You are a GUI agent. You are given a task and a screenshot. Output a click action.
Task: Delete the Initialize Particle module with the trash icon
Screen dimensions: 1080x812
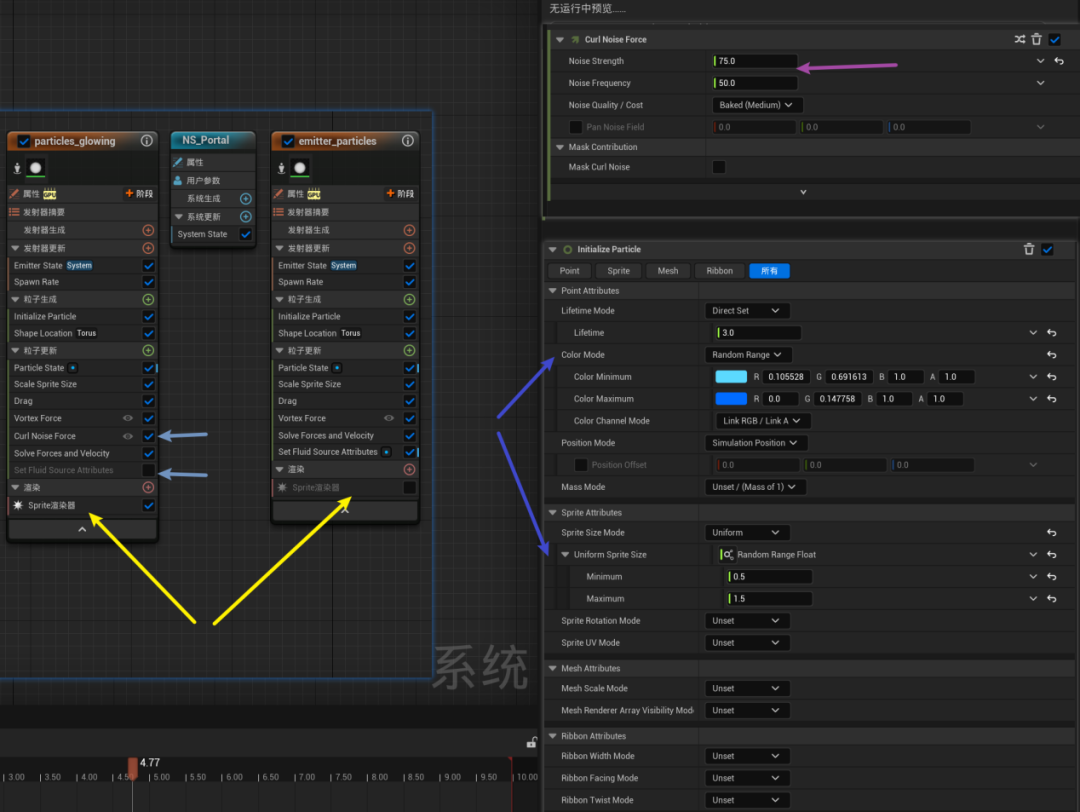tap(1029, 249)
